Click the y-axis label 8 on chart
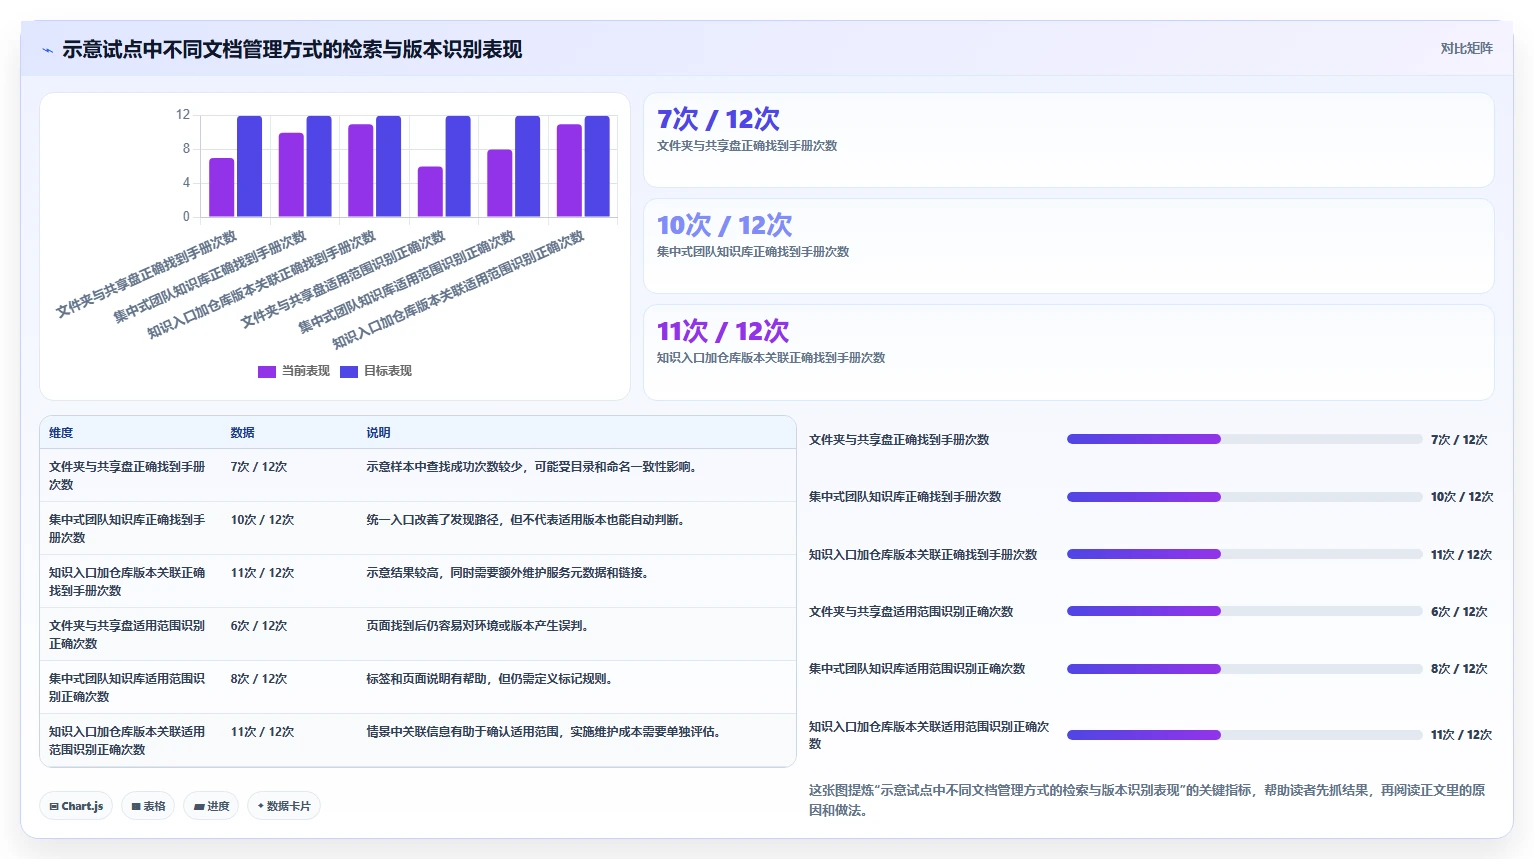 [x=186, y=149]
